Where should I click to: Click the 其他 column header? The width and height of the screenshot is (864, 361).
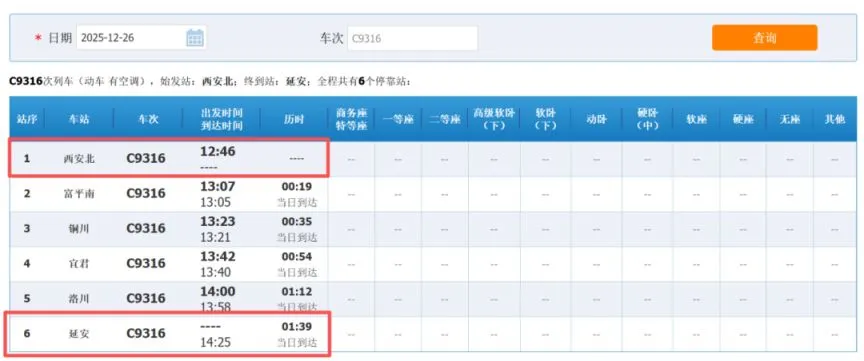coord(834,119)
